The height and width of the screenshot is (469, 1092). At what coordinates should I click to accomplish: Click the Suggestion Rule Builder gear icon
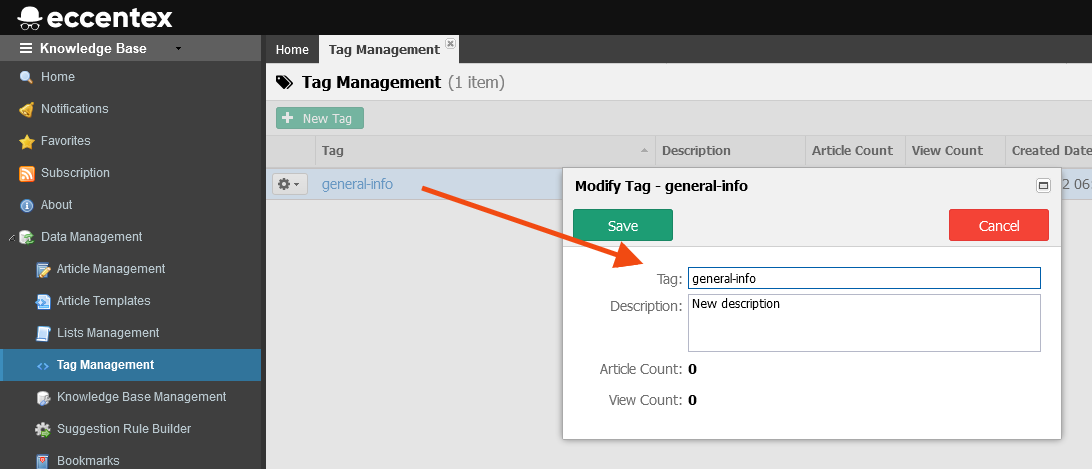[43, 429]
